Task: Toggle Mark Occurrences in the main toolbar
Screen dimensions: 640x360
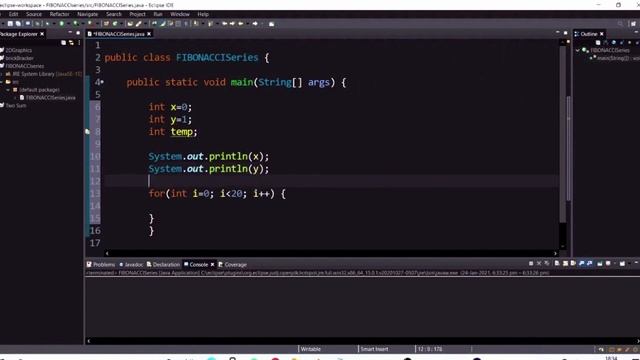Action: [x=162, y=24]
